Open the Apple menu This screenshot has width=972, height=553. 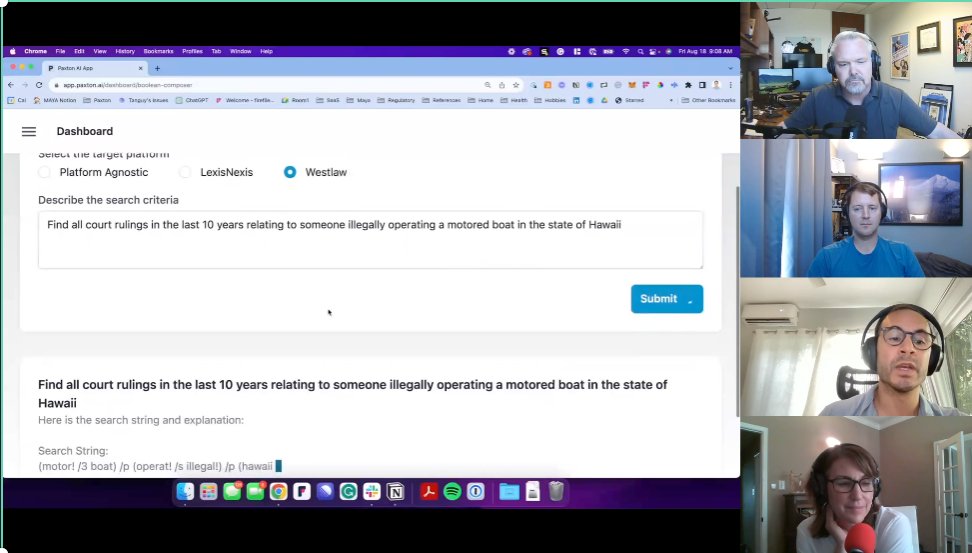[12, 51]
